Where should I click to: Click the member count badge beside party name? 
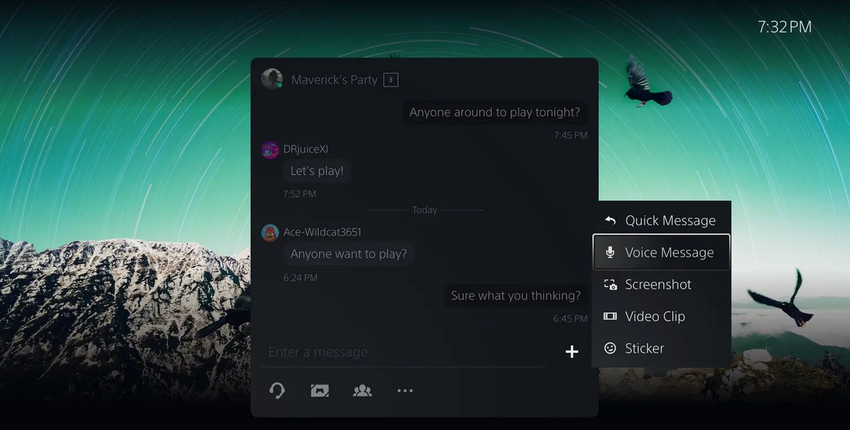coord(391,80)
